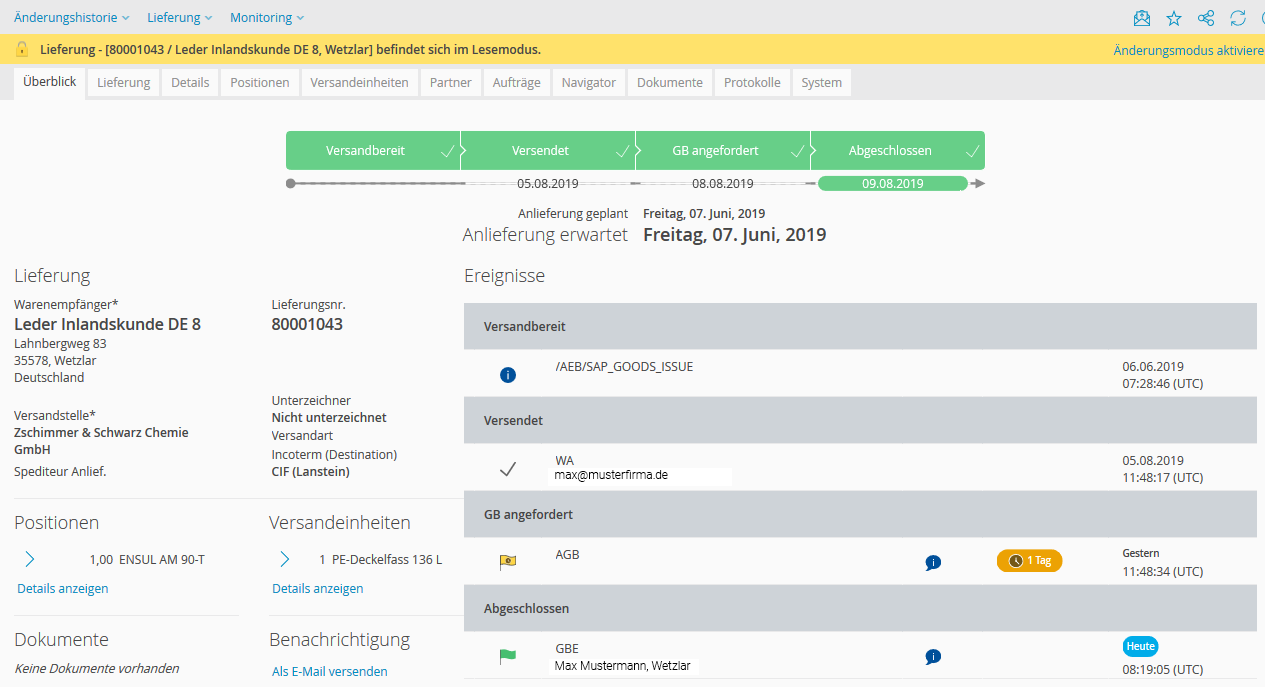Click the favorites star icon
The image size is (1265, 687).
1173,17
